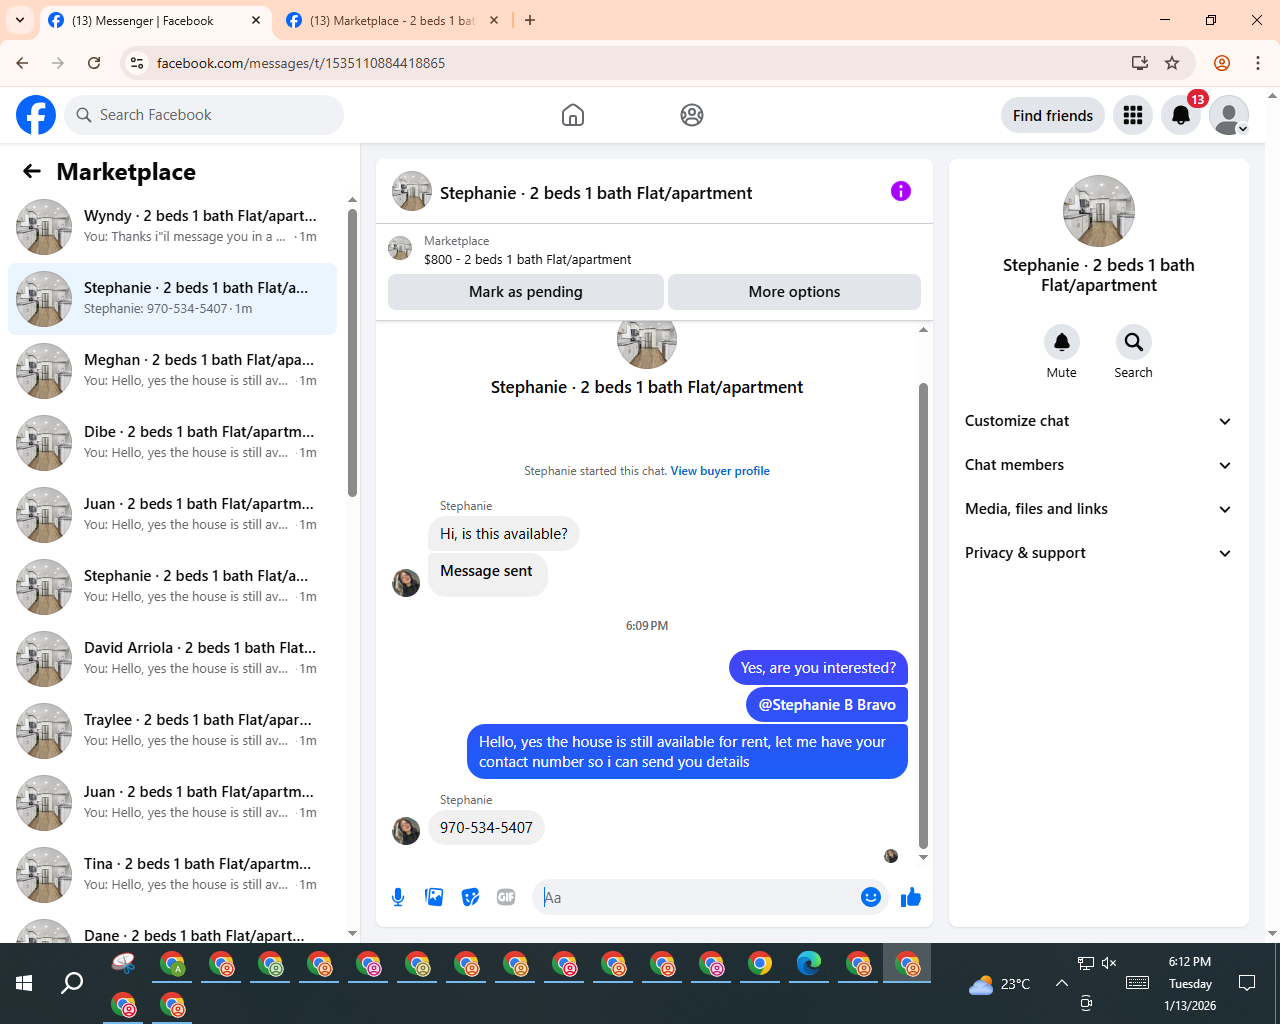Open emoji picker smiley icon
Viewport: 1280px width, 1024px height.
pos(871,897)
